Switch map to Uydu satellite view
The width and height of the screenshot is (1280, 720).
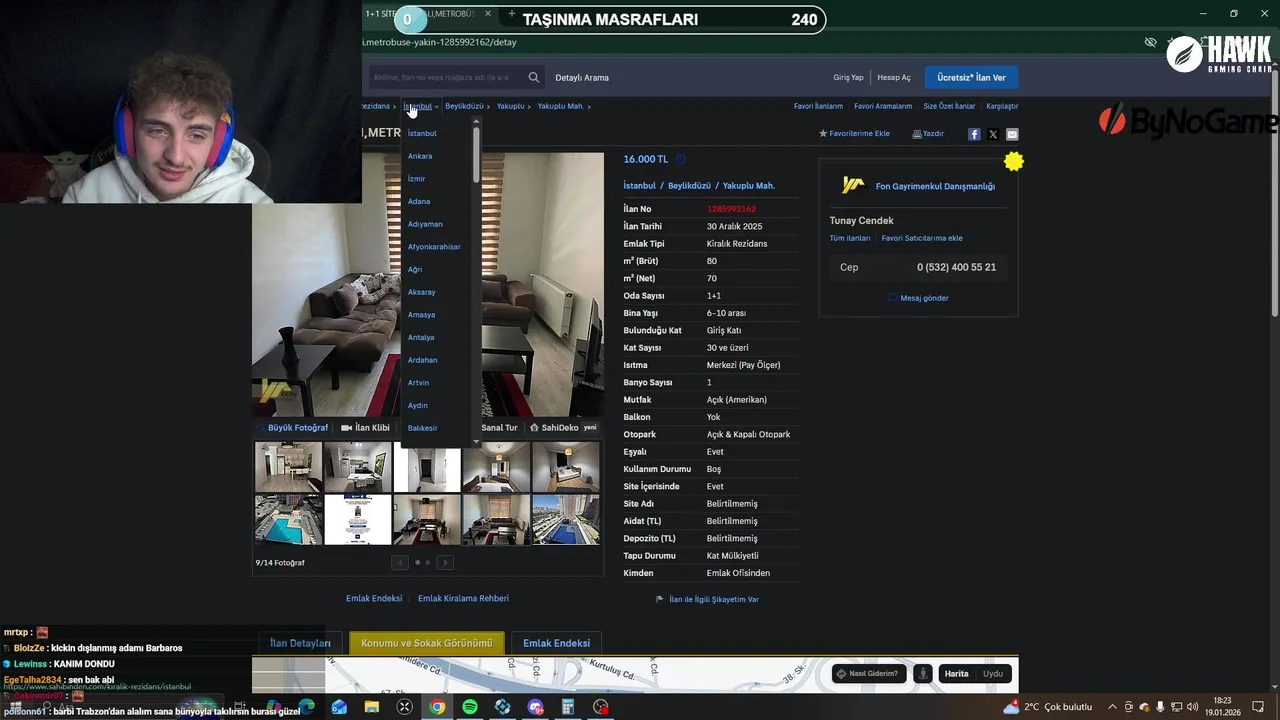(993, 674)
